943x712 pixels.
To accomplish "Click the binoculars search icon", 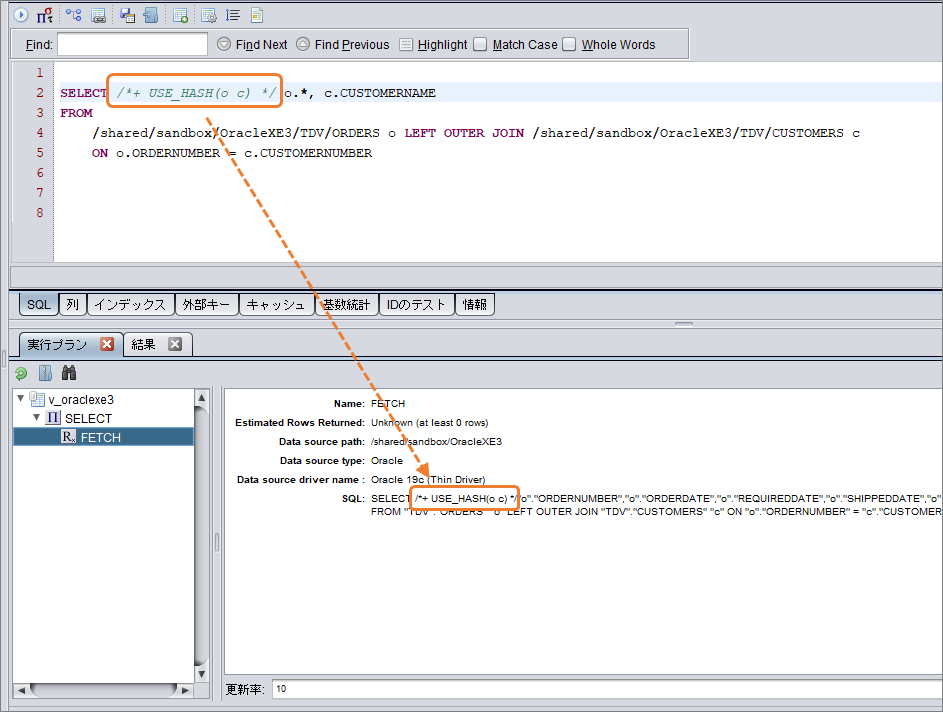I will (x=69, y=373).
